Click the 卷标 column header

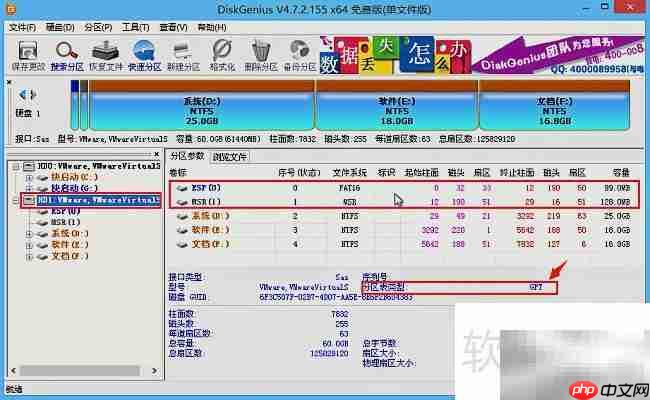177,173
